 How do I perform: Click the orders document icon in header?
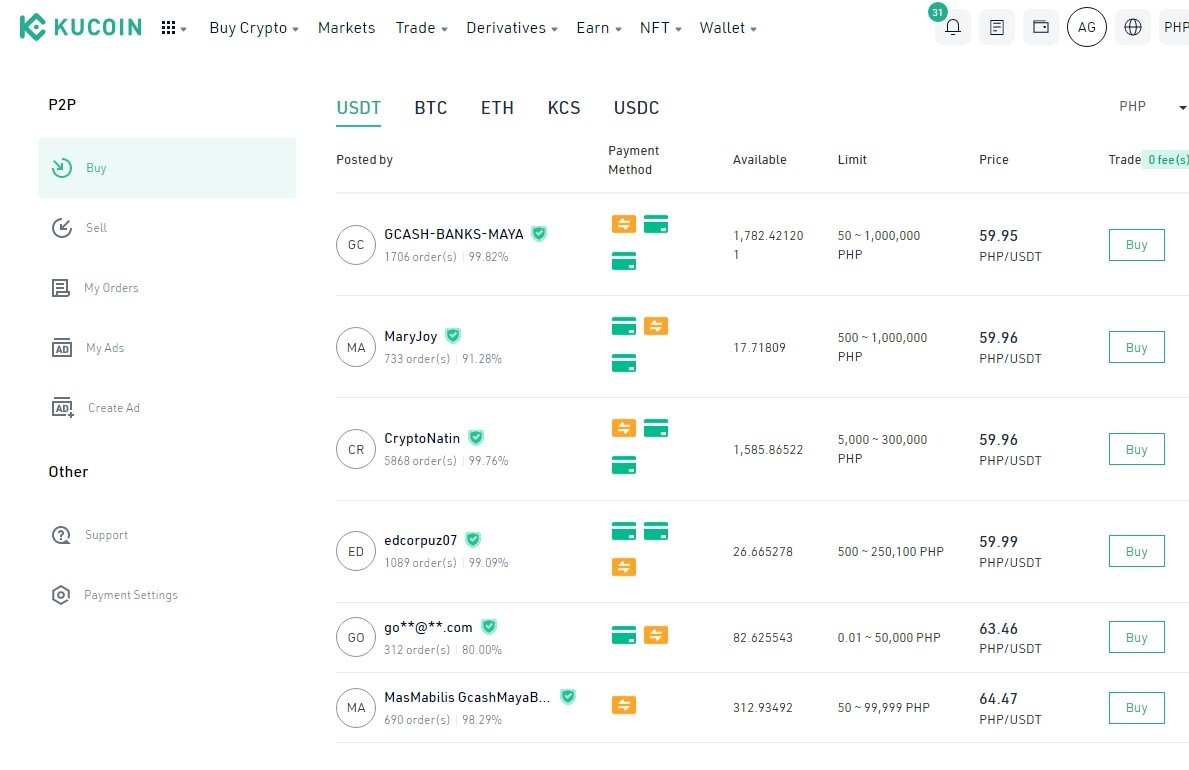coord(996,27)
